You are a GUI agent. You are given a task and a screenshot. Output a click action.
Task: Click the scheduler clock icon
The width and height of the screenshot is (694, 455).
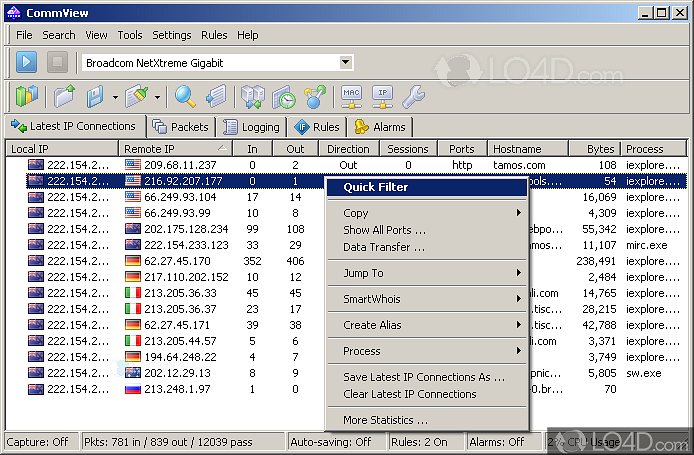[284, 96]
